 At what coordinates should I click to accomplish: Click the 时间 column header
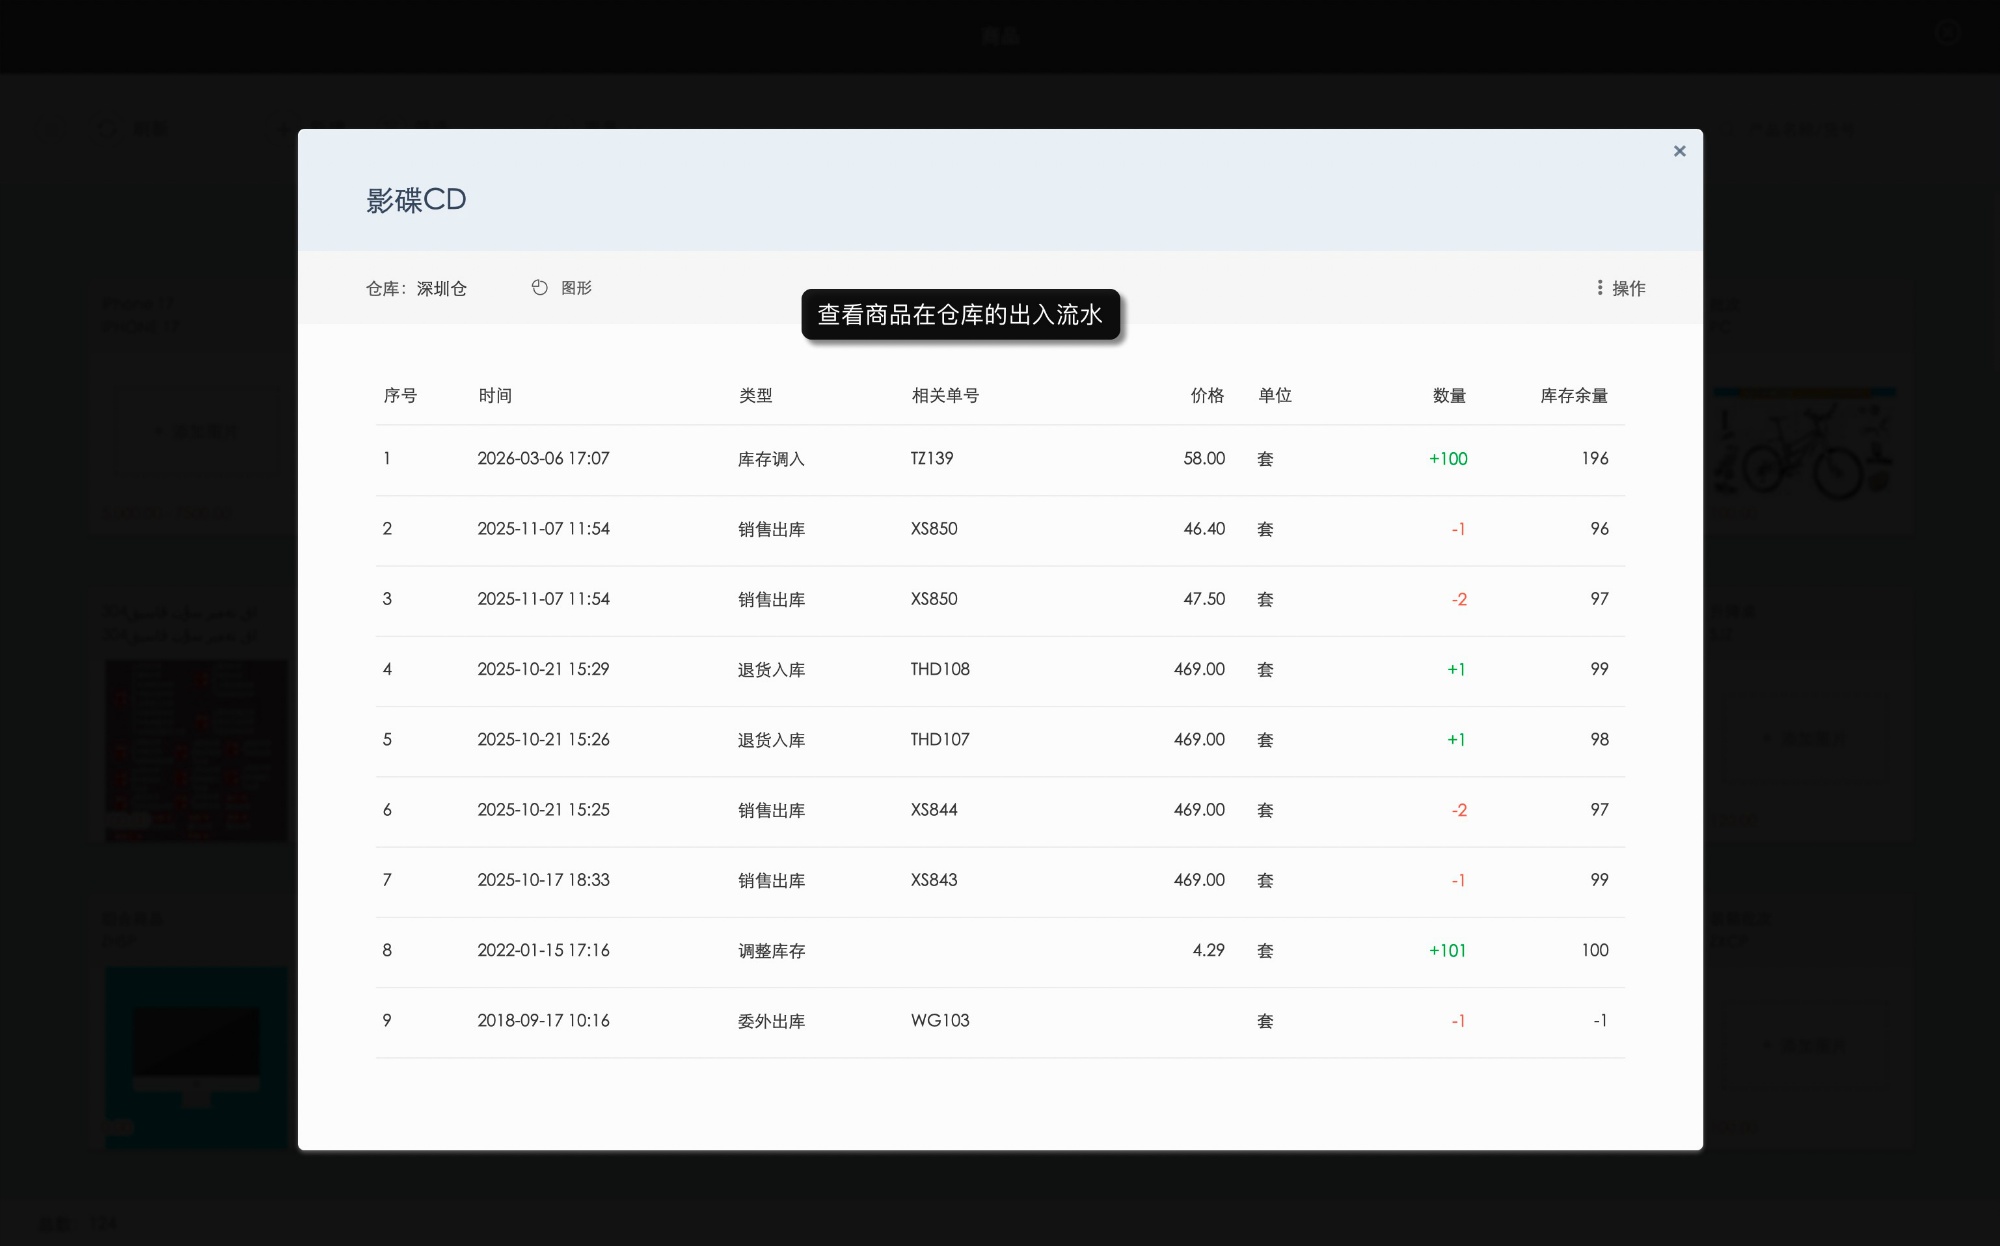(x=495, y=395)
